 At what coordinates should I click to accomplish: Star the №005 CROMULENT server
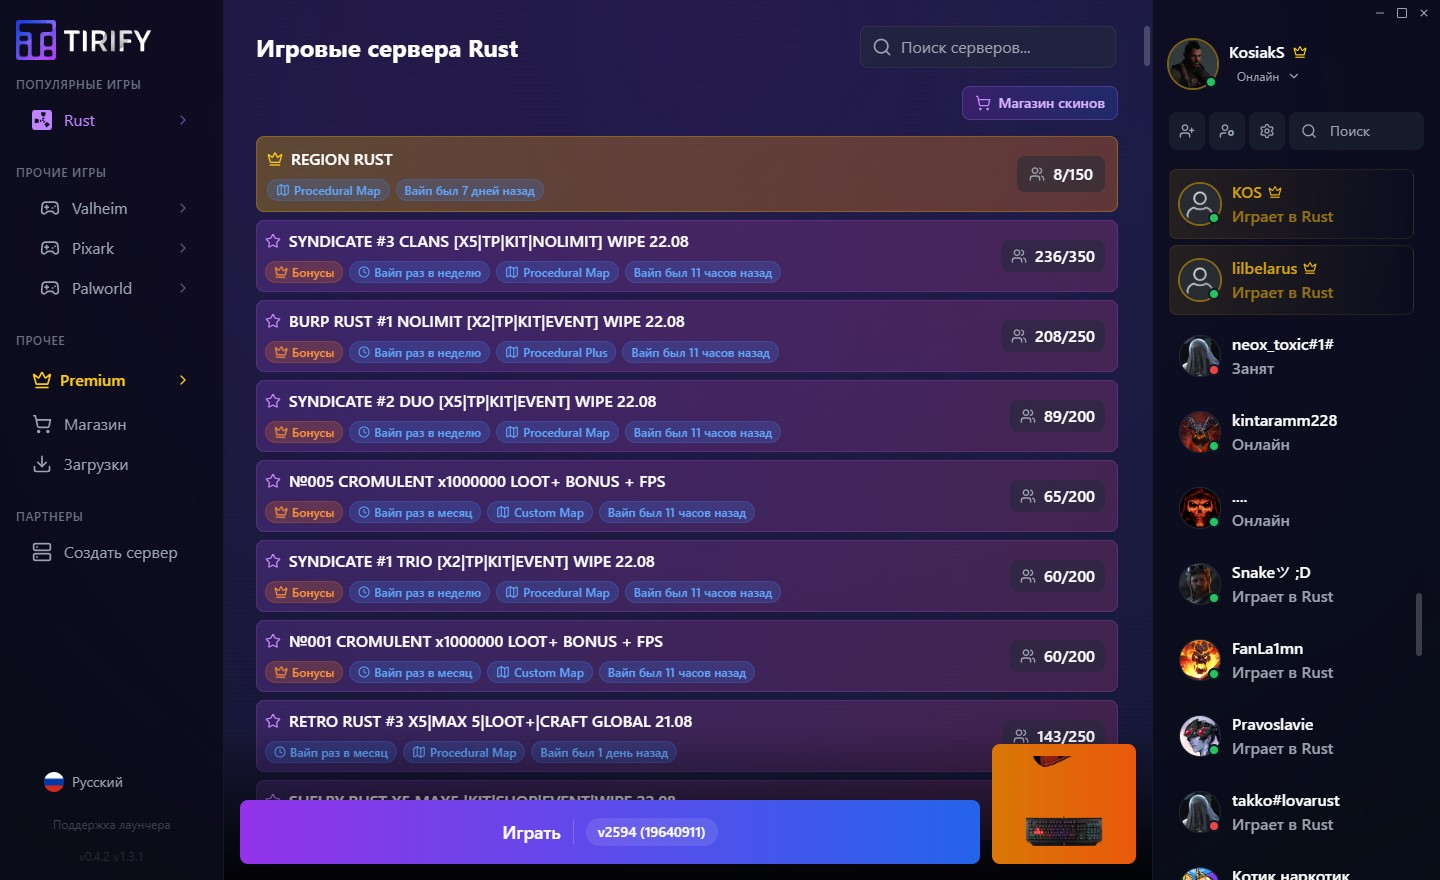273,481
